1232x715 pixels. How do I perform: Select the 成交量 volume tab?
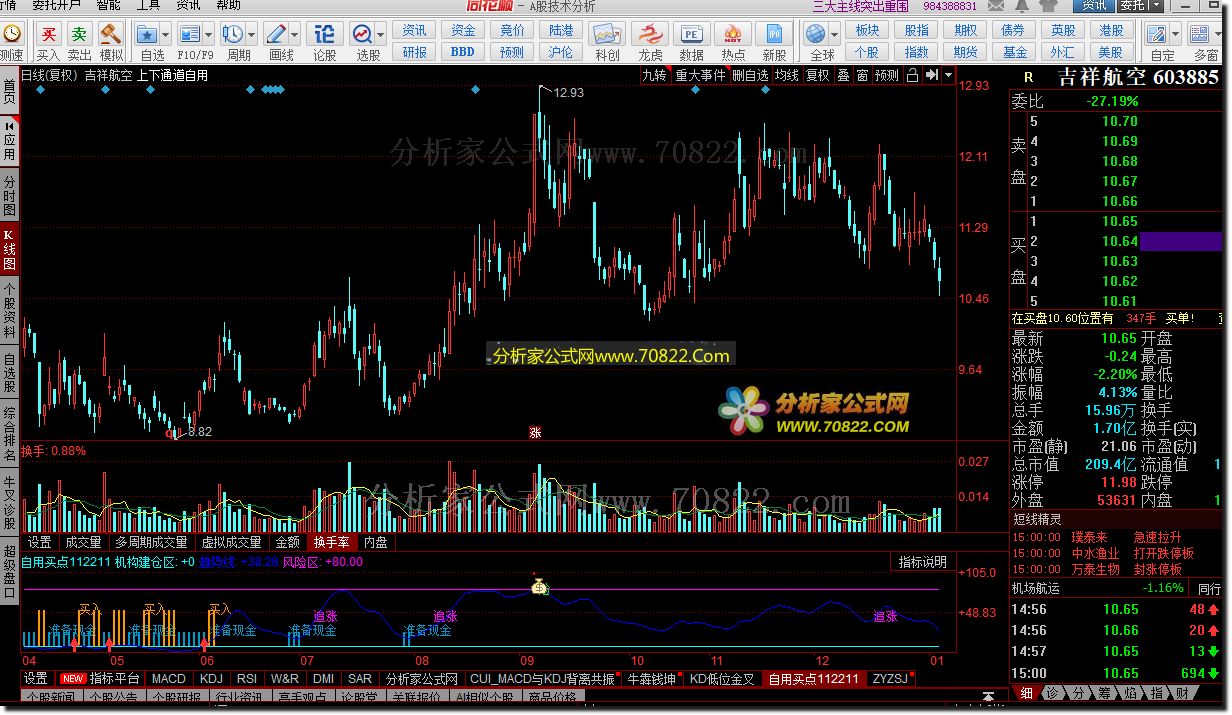click(x=83, y=542)
